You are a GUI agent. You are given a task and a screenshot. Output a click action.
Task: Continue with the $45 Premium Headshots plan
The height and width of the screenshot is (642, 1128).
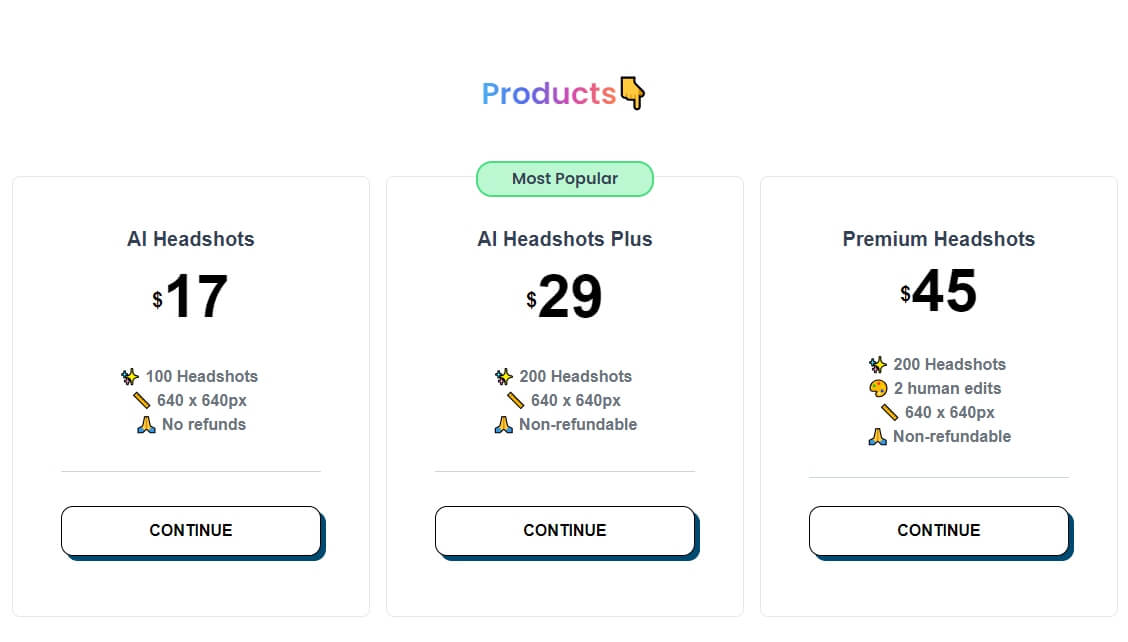940,530
